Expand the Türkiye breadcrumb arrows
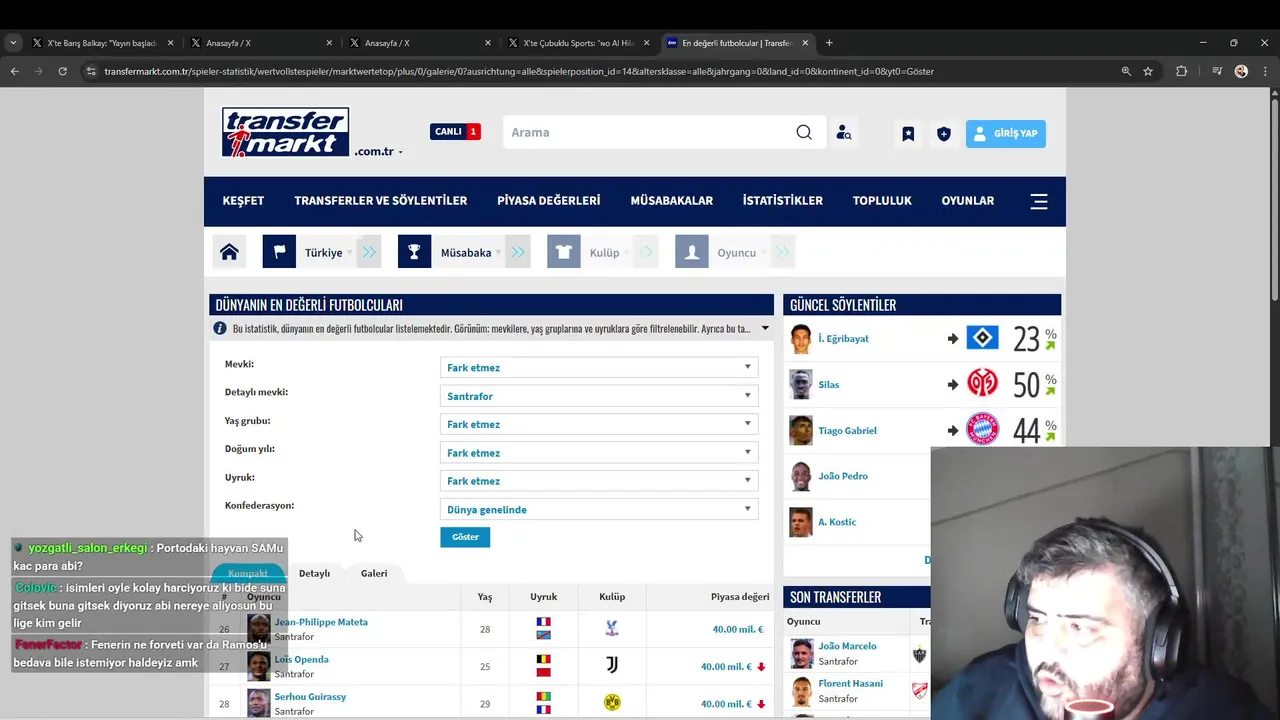The width and height of the screenshot is (1280, 720). coord(369,252)
